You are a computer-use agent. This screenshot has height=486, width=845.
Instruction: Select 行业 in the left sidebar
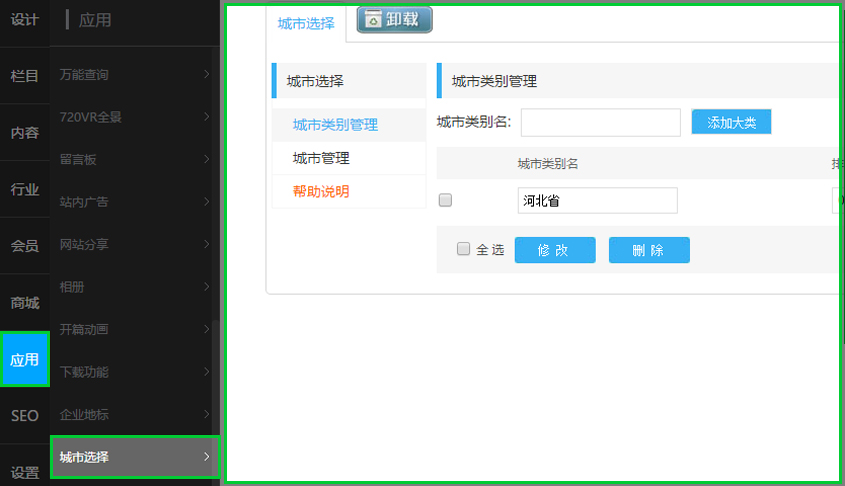coord(25,189)
